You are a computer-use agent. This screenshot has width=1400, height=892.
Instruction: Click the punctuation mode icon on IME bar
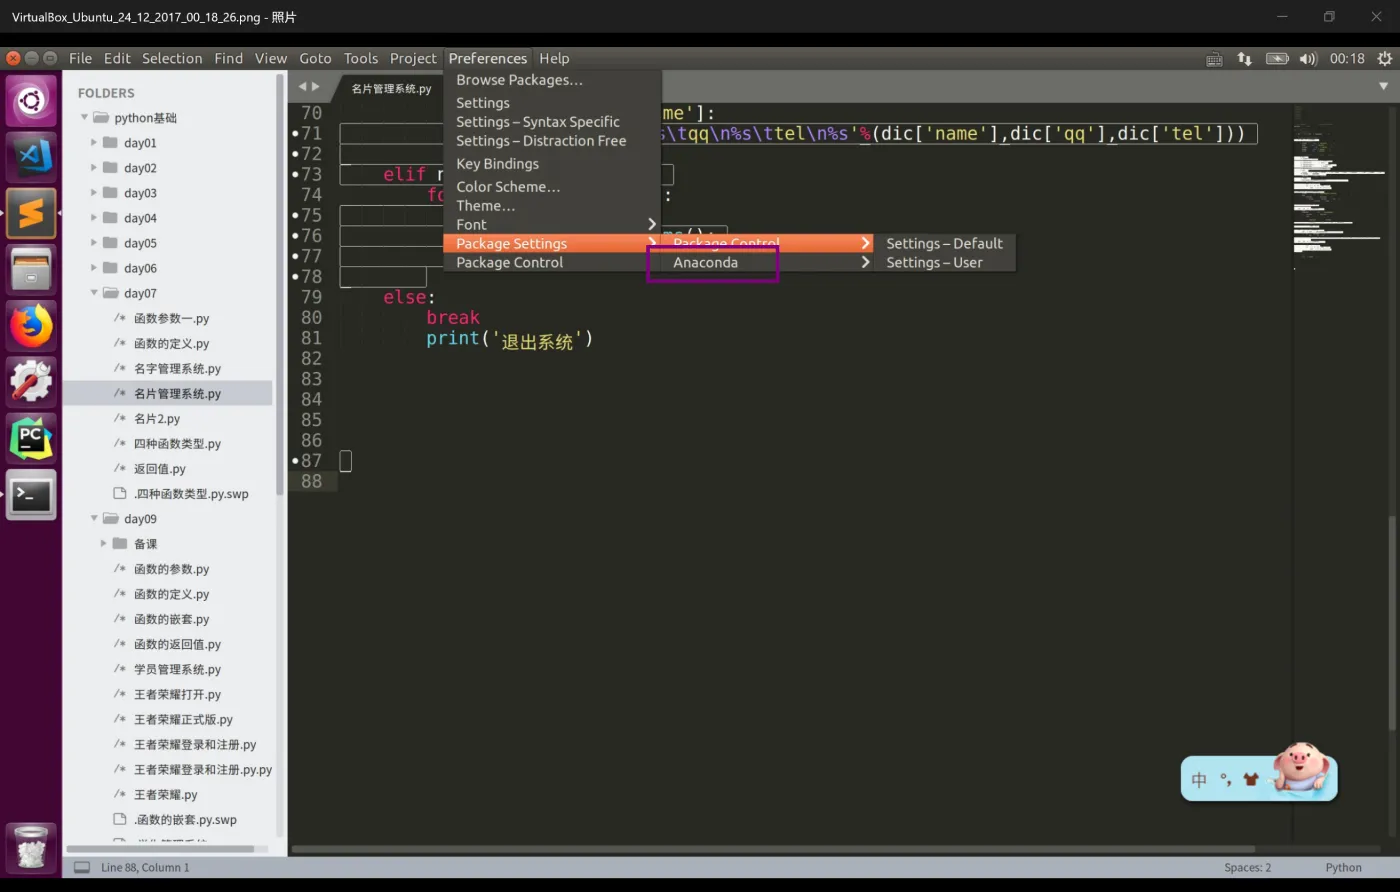[x=1225, y=780]
